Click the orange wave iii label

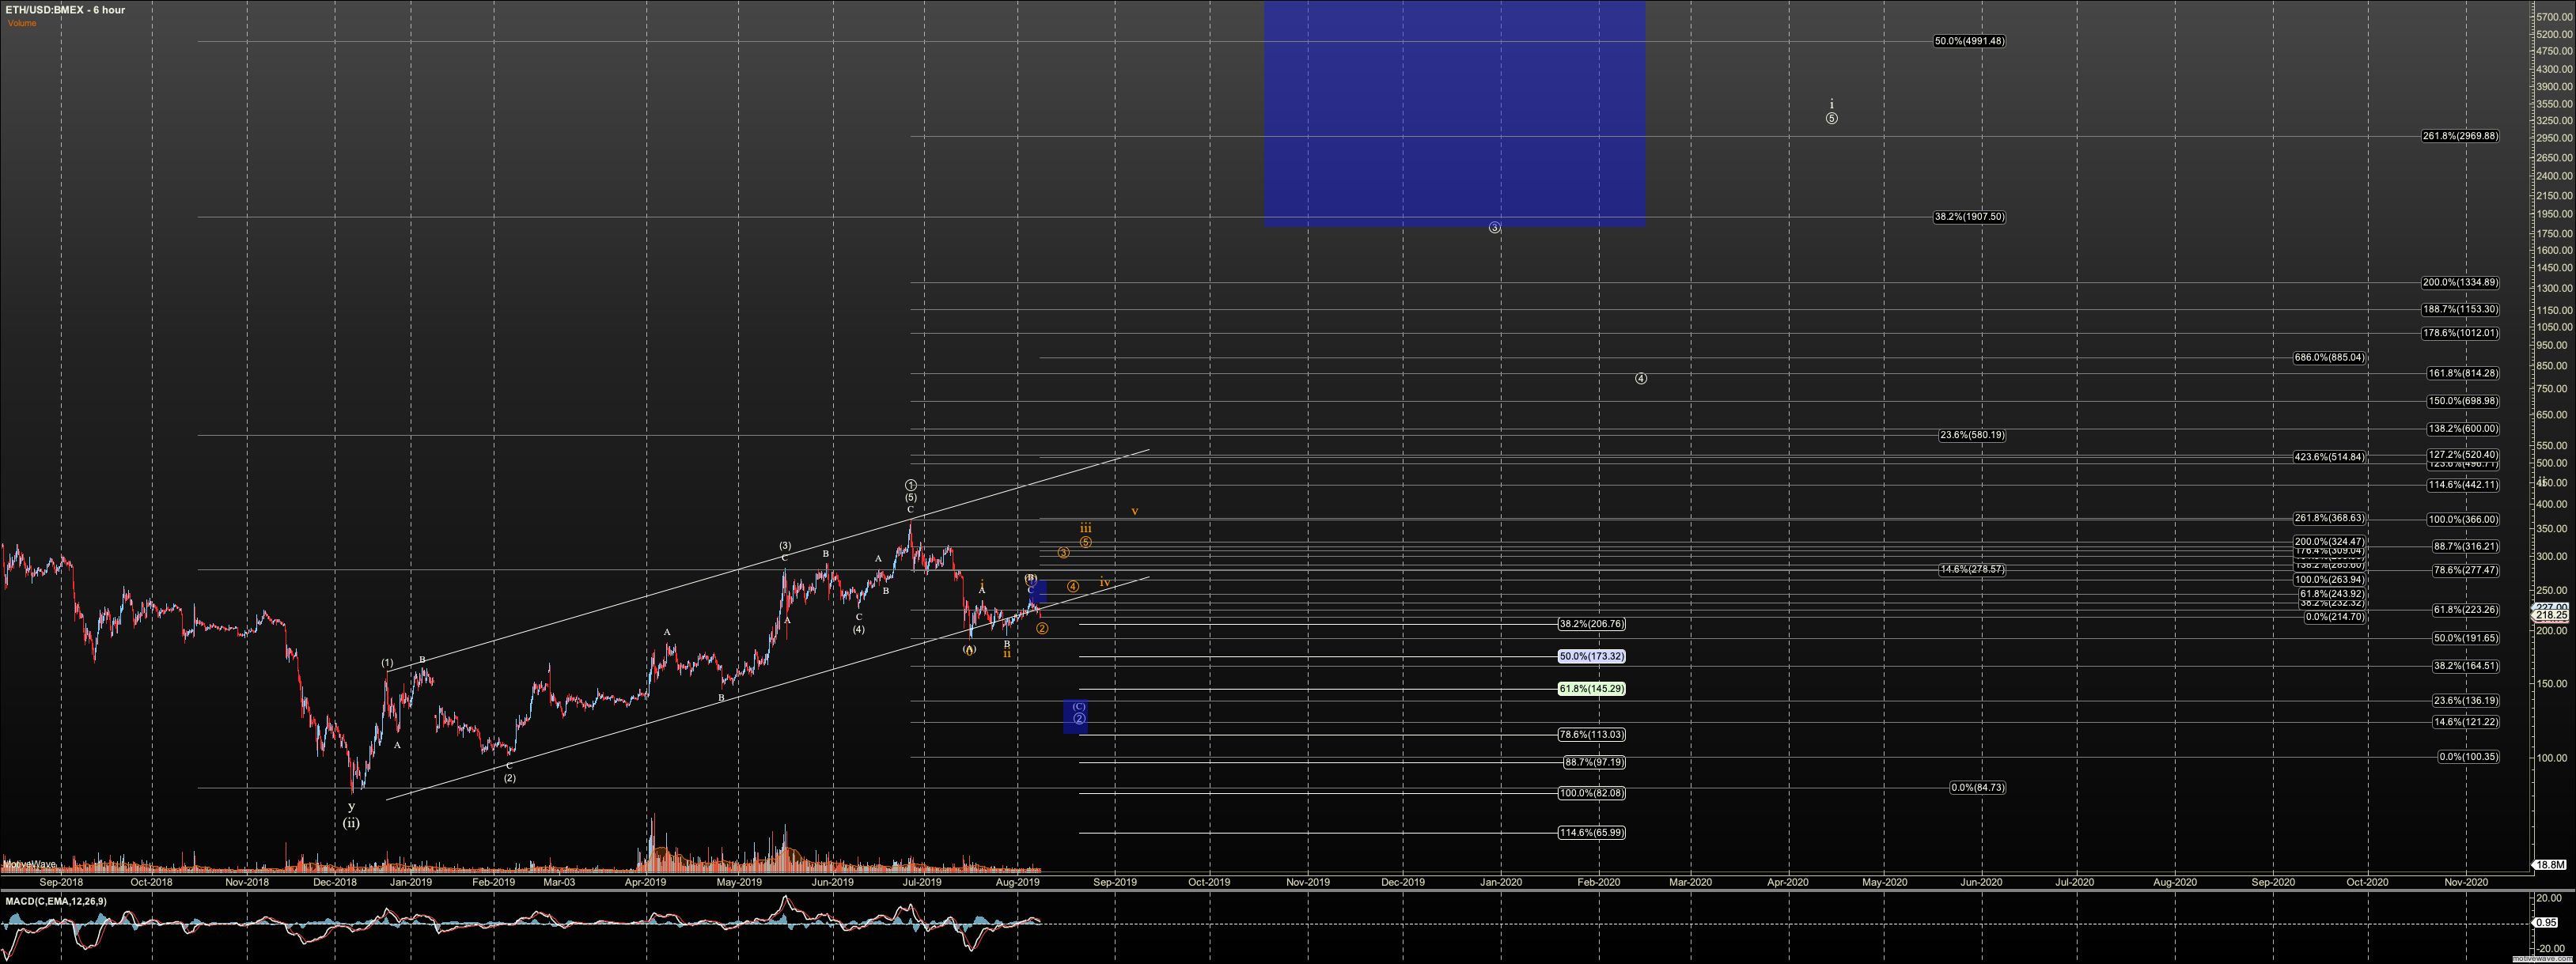[x=1085, y=529]
